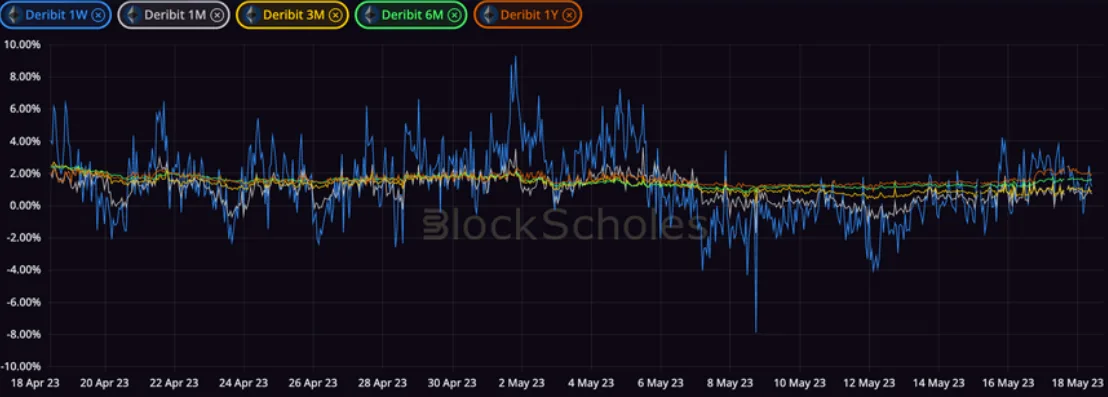Click the 30 Apr 23 date label
This screenshot has width=1108, height=397.
point(452,384)
